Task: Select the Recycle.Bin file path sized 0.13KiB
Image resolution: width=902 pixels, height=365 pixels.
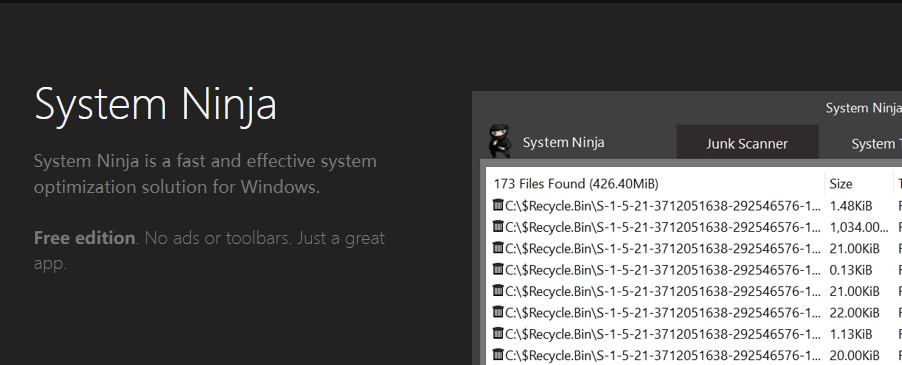Action: click(663, 270)
